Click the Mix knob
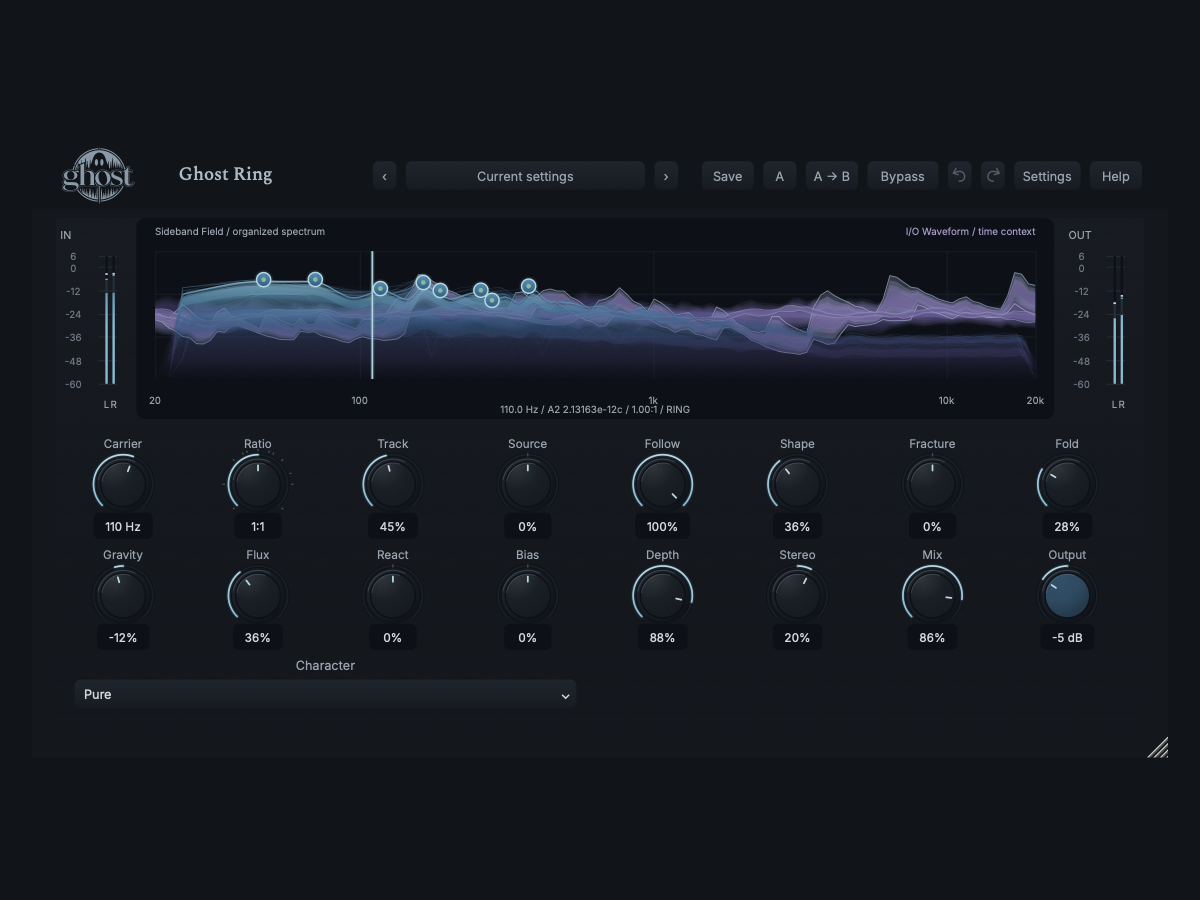This screenshot has height=900, width=1200. click(932, 596)
